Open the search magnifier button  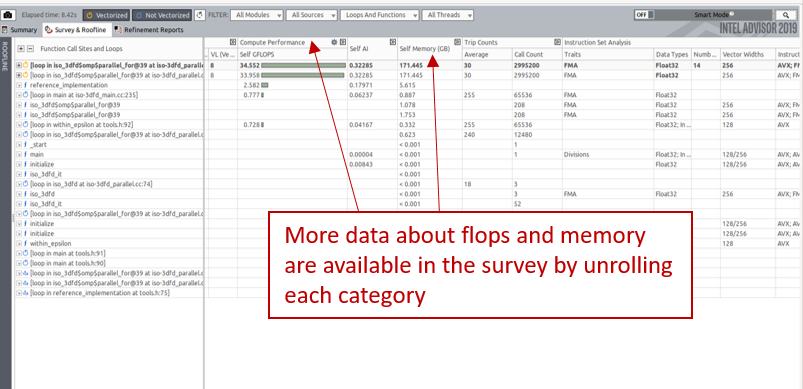[x=786, y=15]
